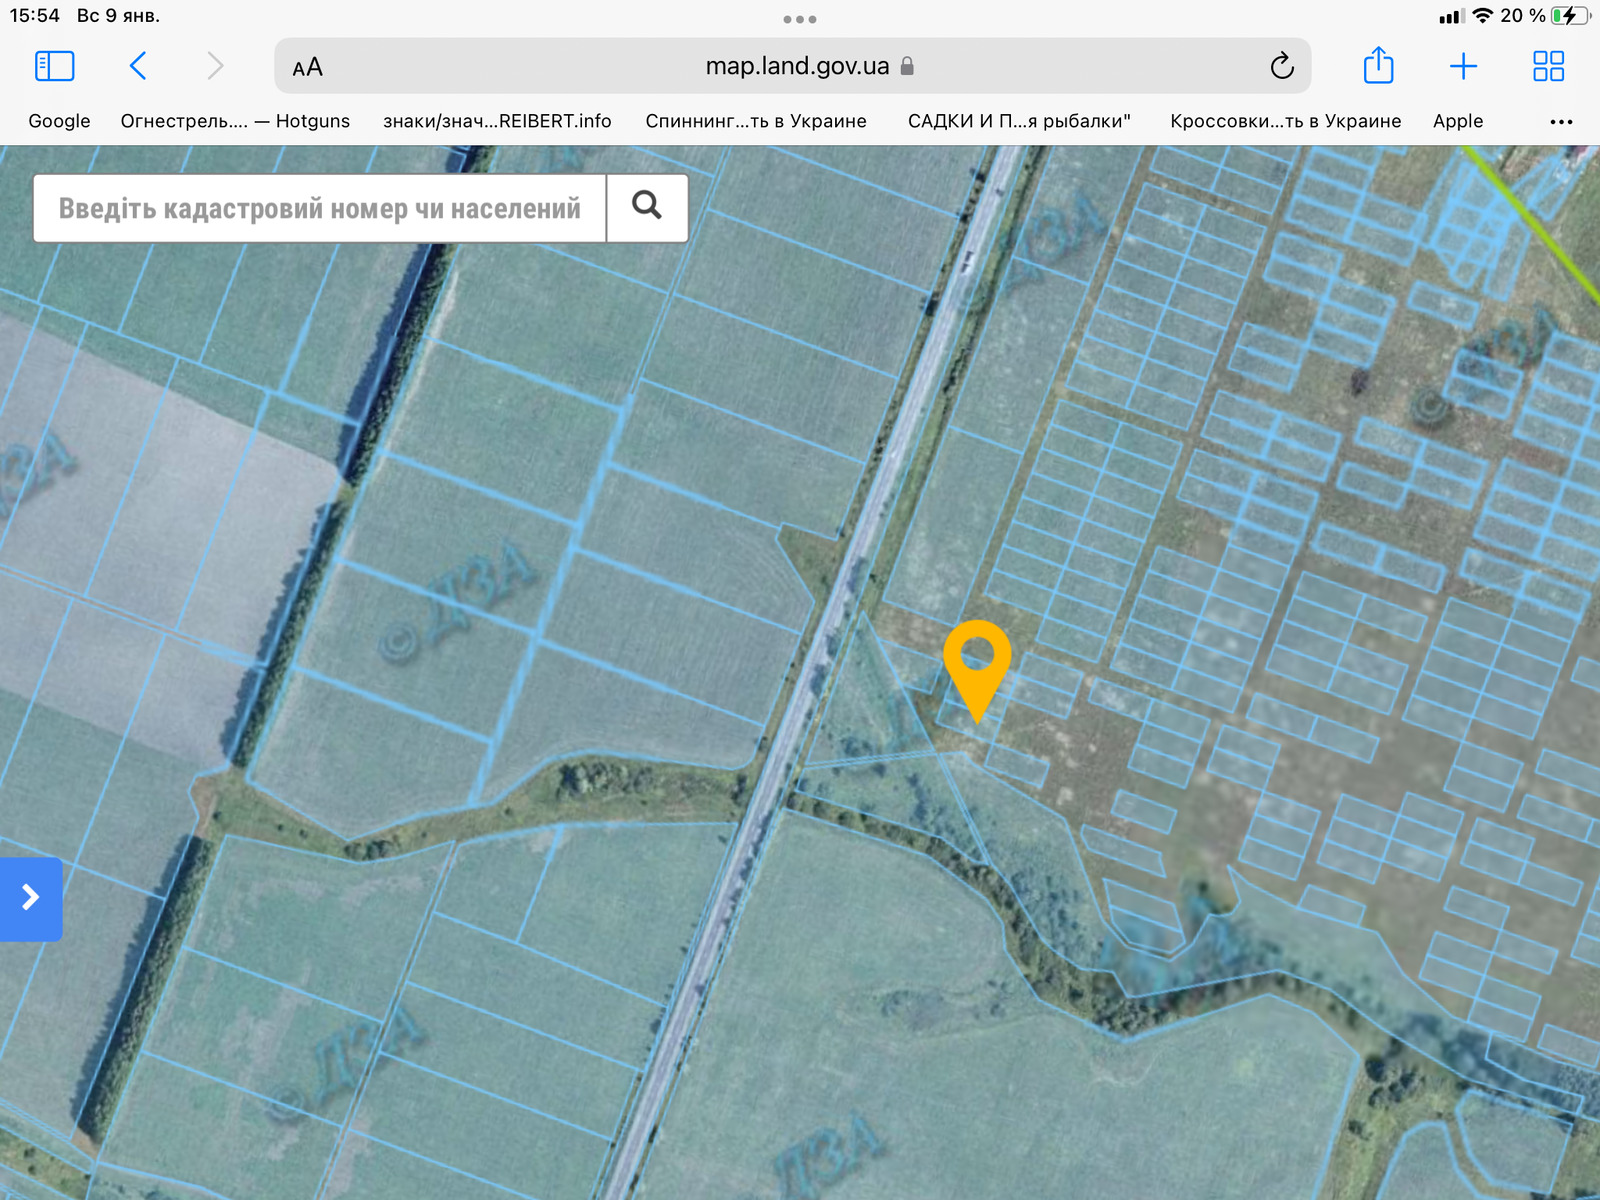Expand the blue side panel arrow
1600x1200 pixels.
pyautogui.click(x=31, y=898)
